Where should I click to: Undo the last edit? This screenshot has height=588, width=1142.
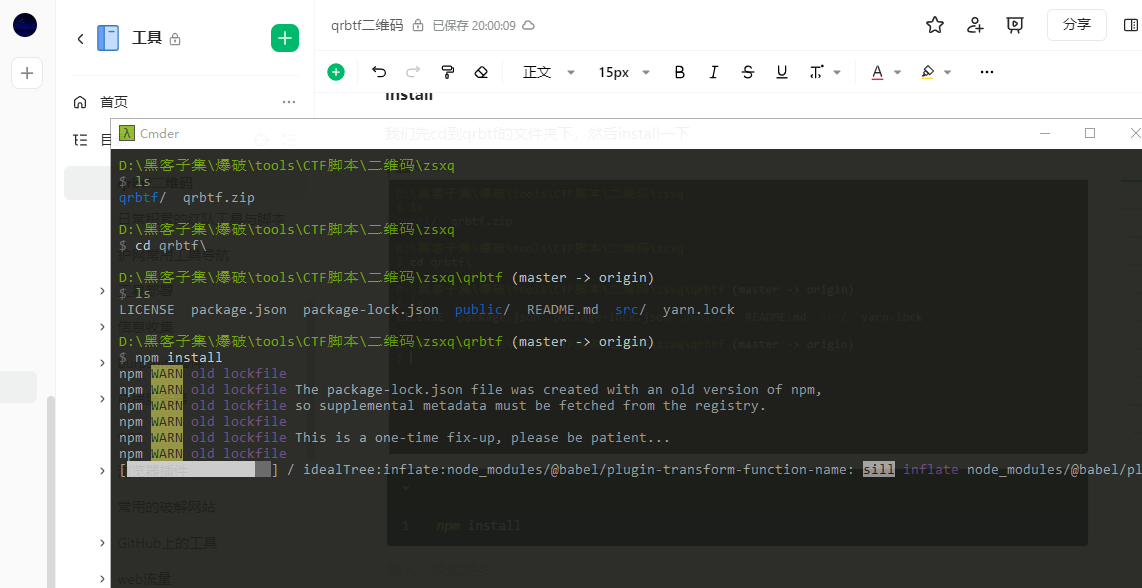pos(379,71)
